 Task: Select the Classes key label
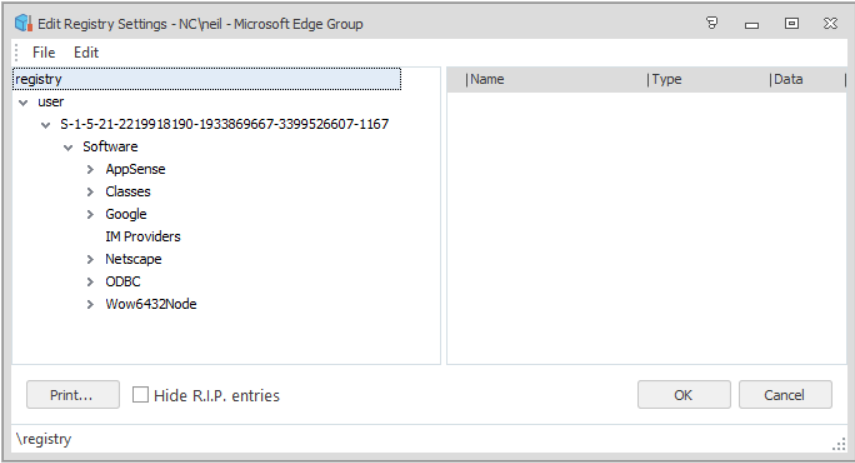pyautogui.click(x=128, y=192)
